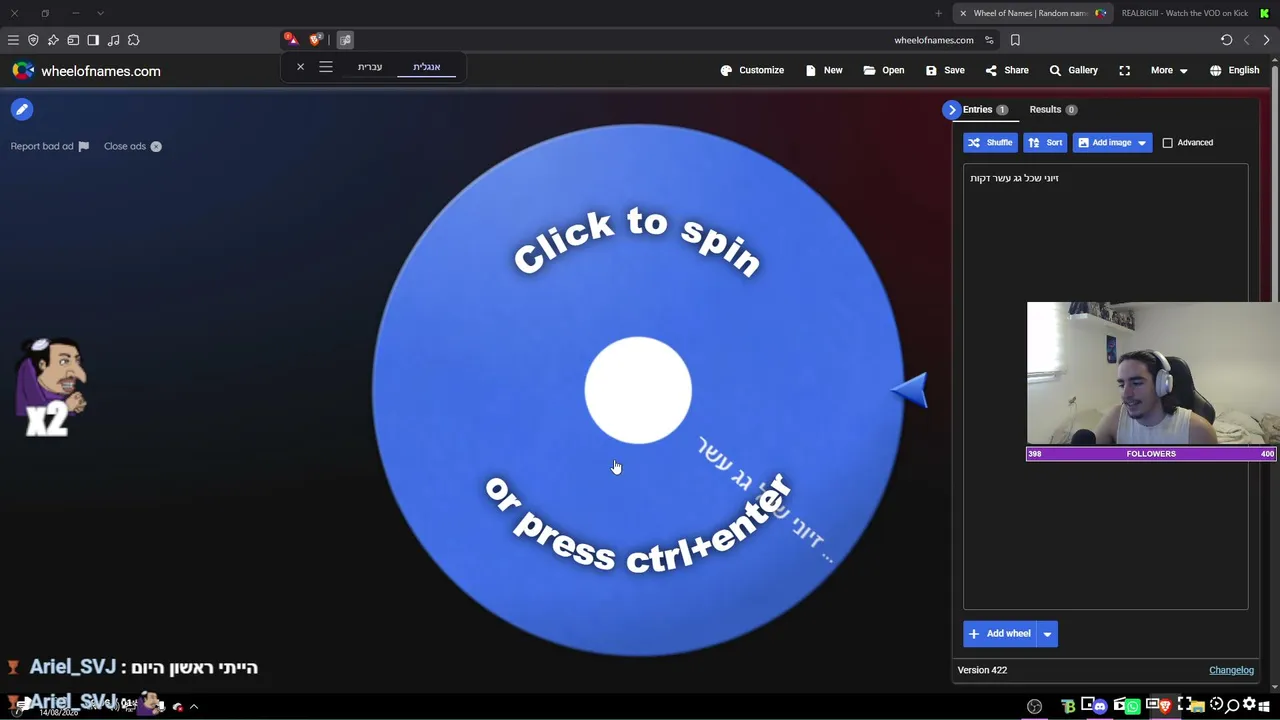Open the Brave Shields lion icon
The width and height of the screenshot is (1280, 720).
pos(316,40)
